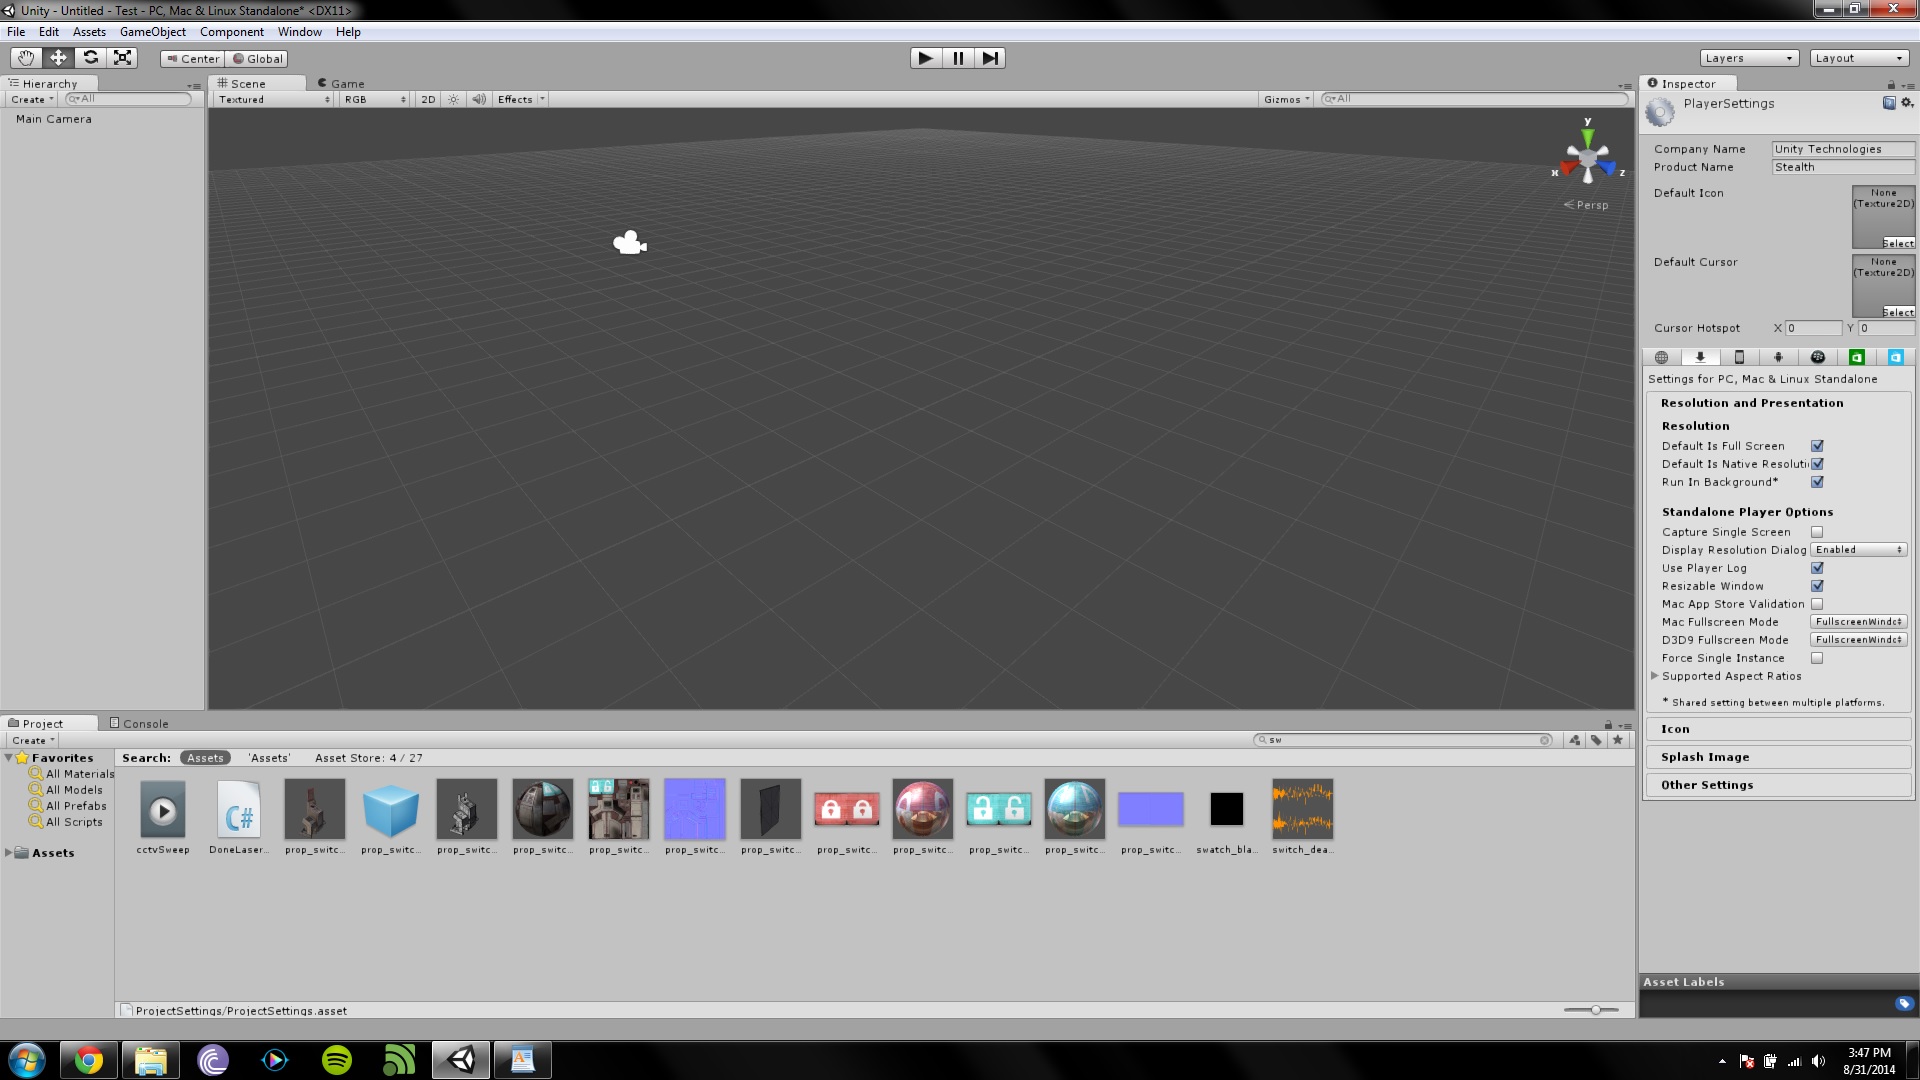Toggle the 2D scene view button

pos(427,99)
